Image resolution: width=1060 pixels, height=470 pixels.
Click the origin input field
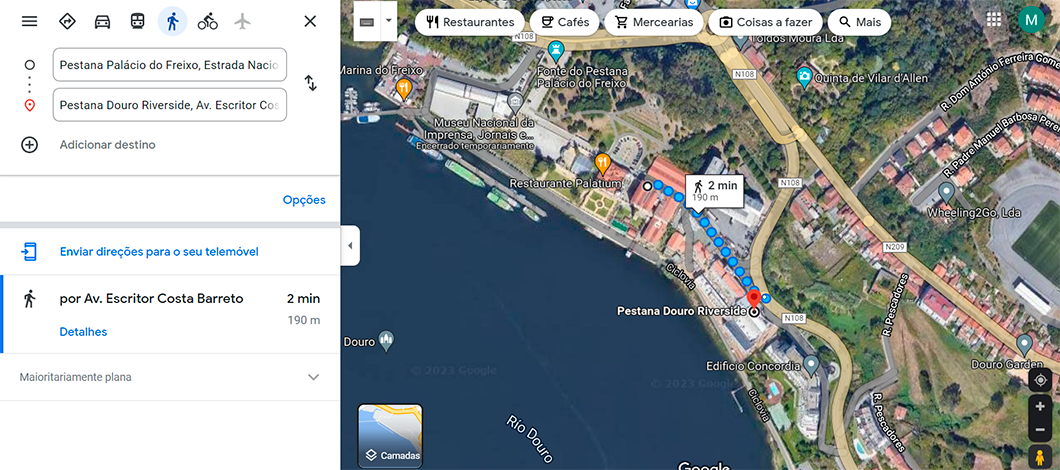point(169,65)
